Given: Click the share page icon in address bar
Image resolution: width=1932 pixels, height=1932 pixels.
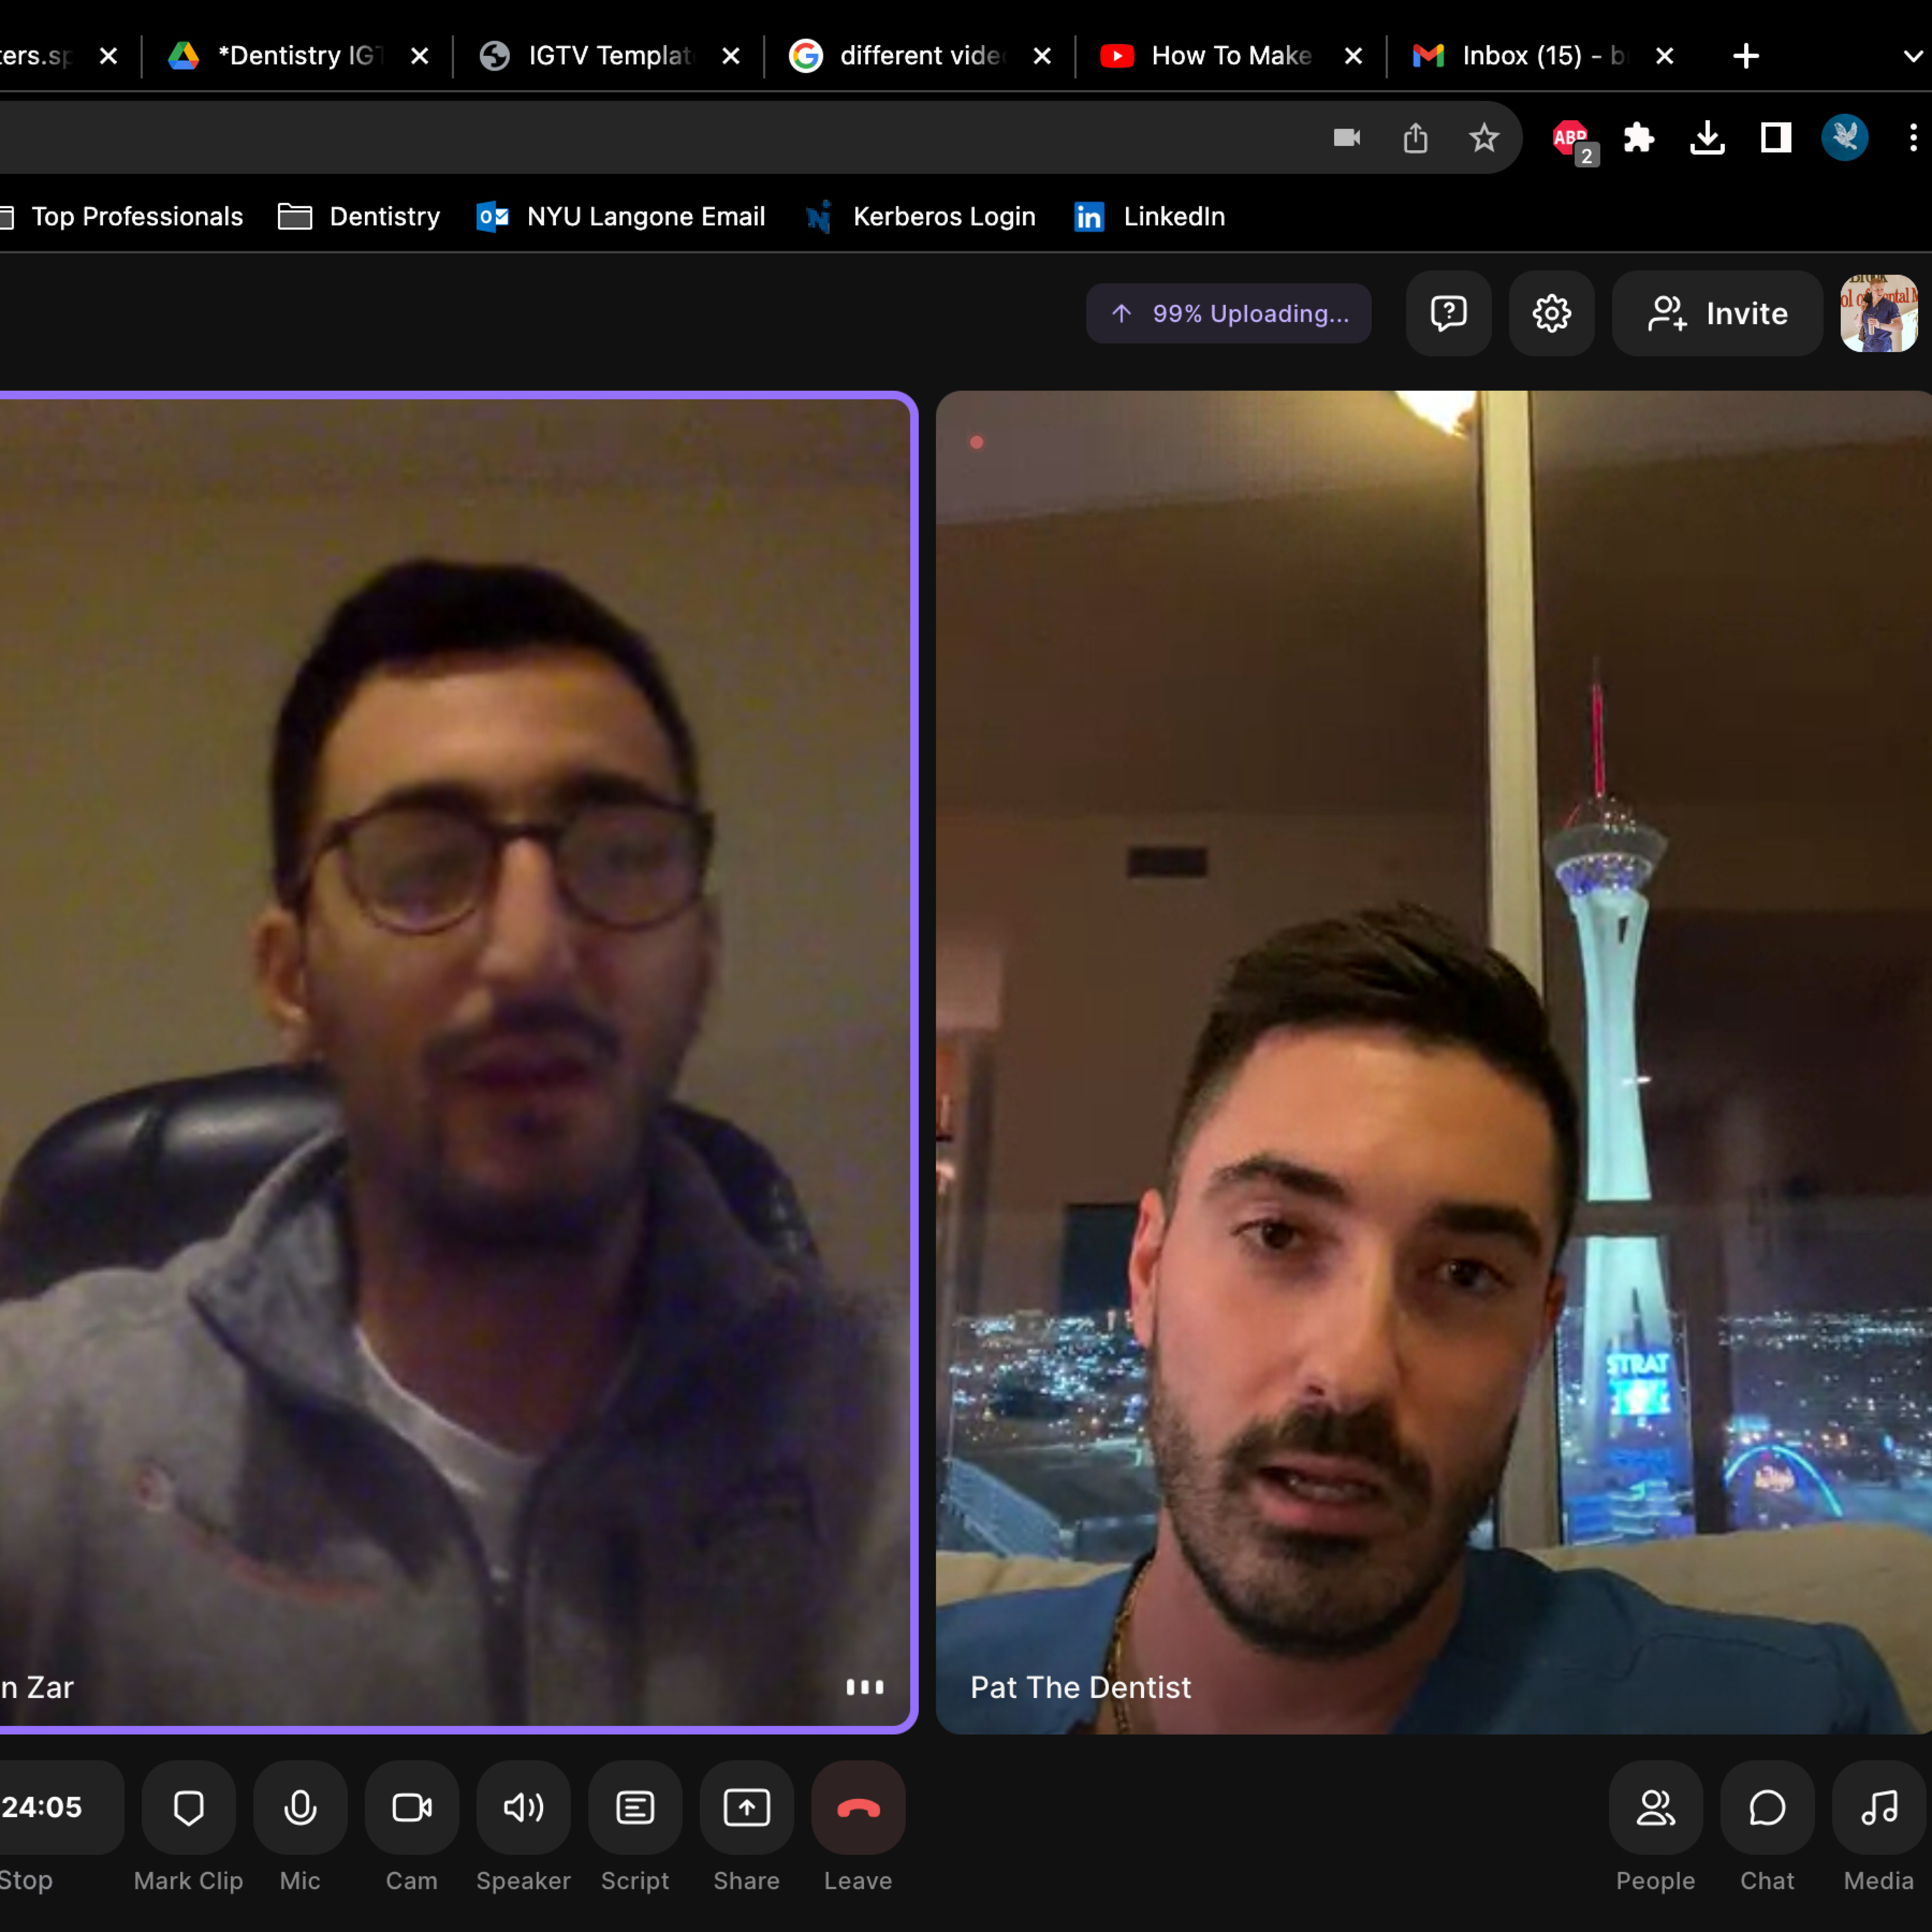Looking at the screenshot, I should 1415,137.
